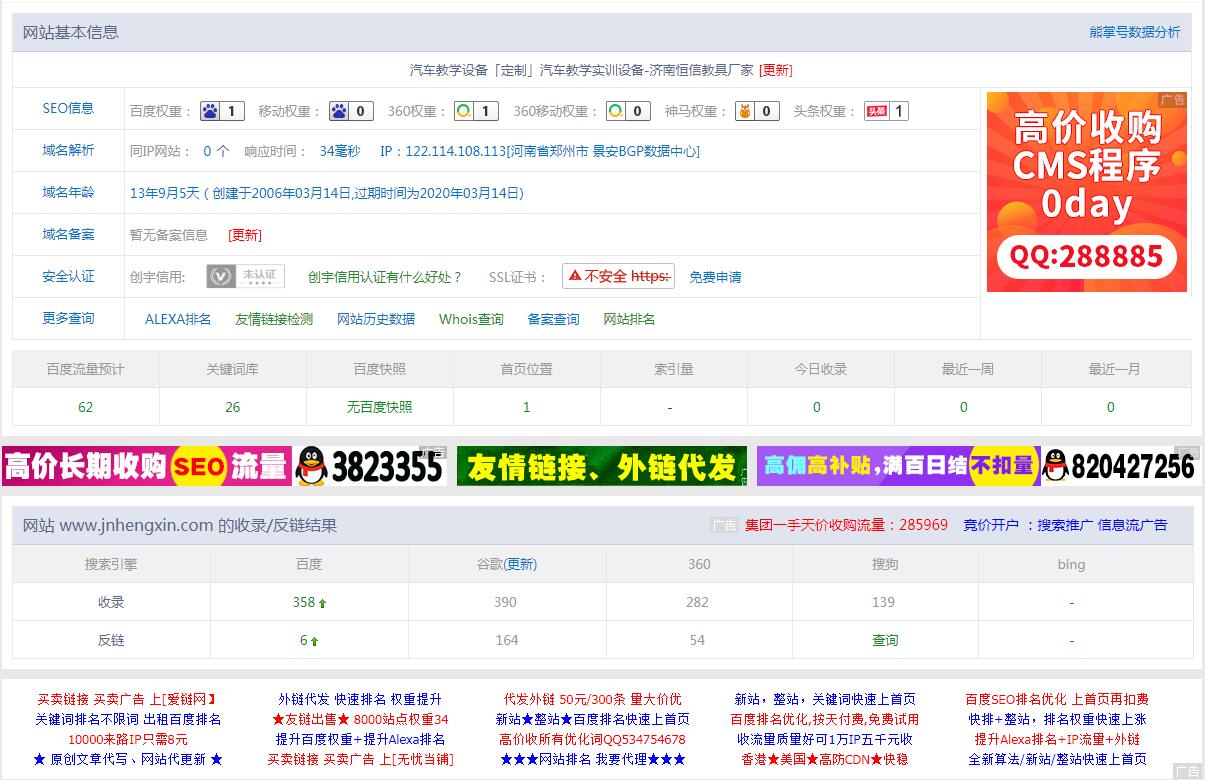Open the 高佣高补贴 banner ad
The image size is (1205, 780).
click(x=978, y=466)
